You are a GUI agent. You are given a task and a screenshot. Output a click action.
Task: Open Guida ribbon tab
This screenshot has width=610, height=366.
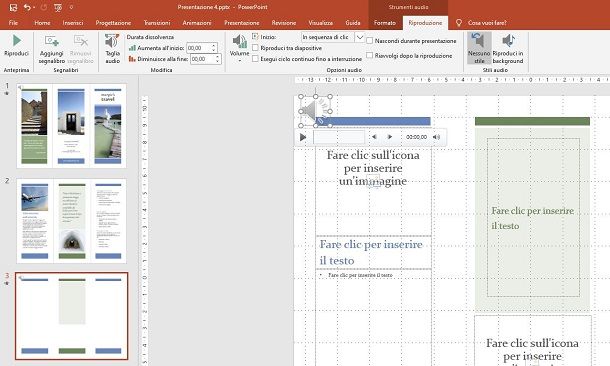pos(353,23)
